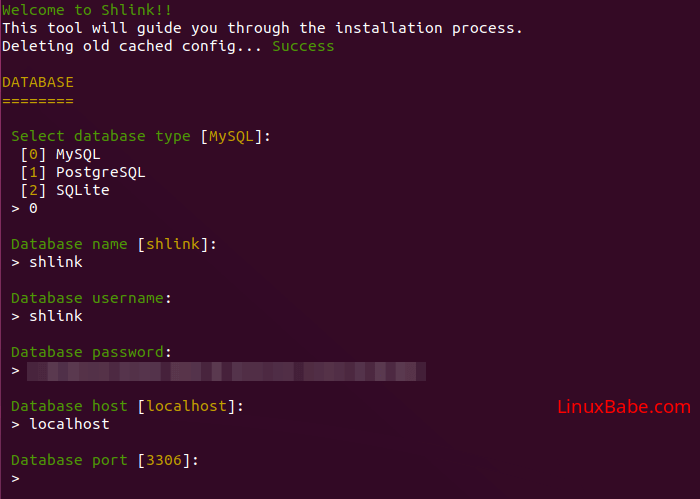Pick the [2] SQLite option line
Screen dimensions: 700x499
(x=64, y=191)
